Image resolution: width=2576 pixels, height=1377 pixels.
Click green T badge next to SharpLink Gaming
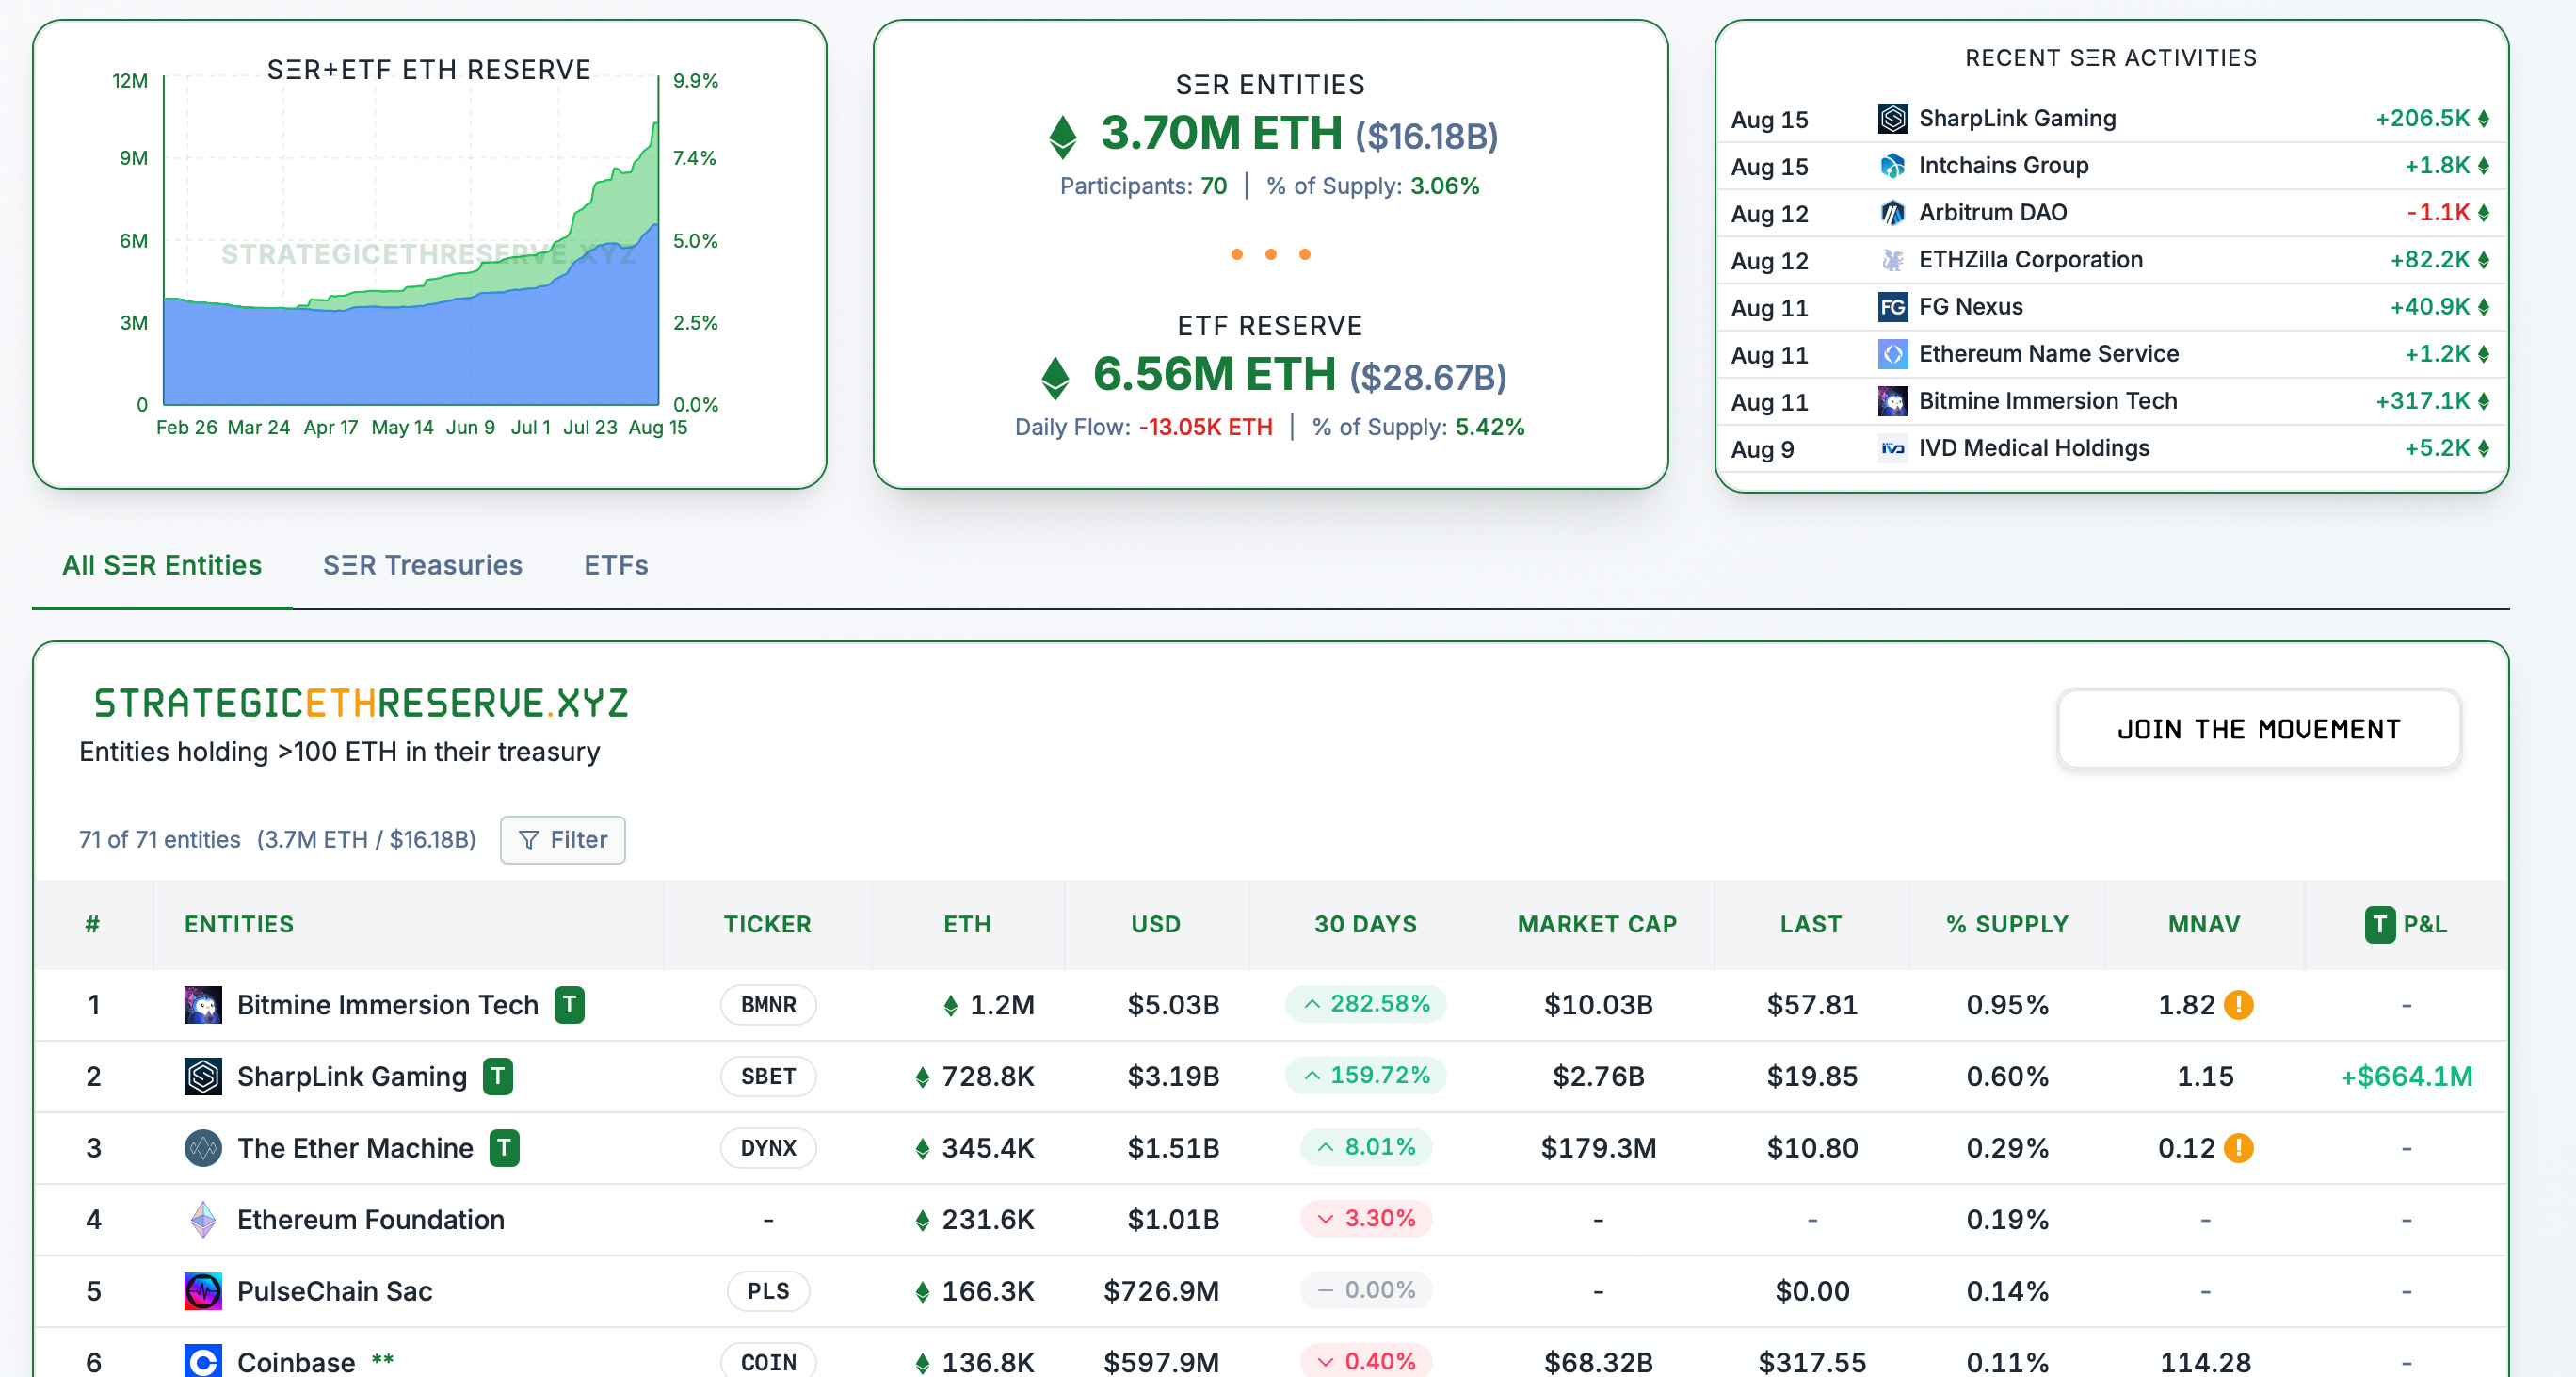pos(498,1076)
